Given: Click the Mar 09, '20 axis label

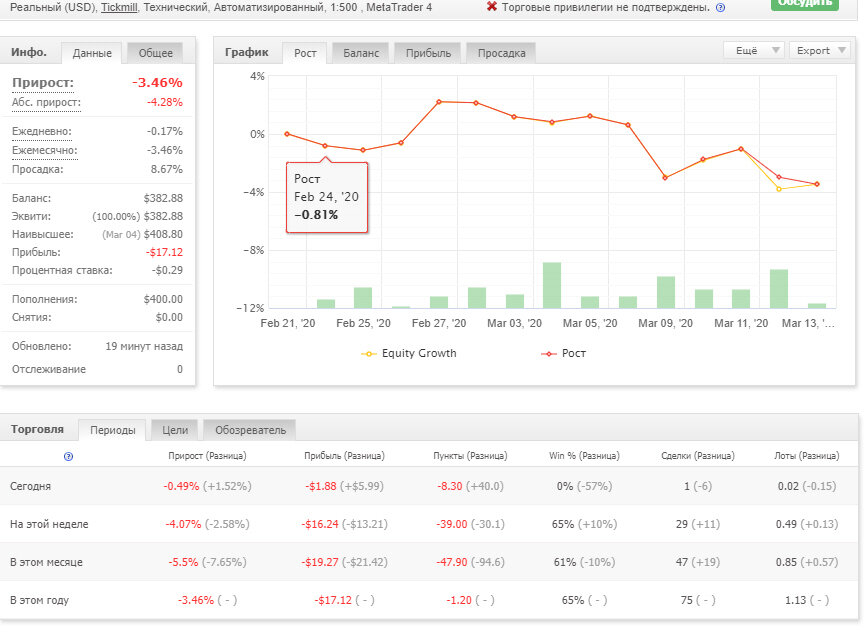Looking at the screenshot, I should [x=665, y=323].
